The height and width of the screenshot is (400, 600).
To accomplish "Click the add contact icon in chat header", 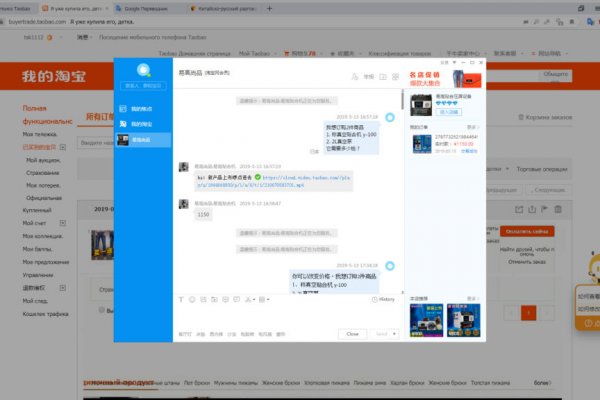I will (x=355, y=75).
